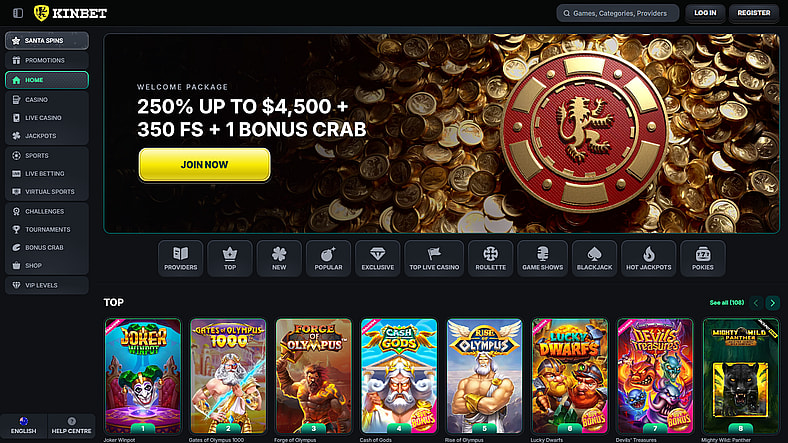This screenshot has width=788, height=443.
Task: Open the Gates of Olympus 1000 thumbnail
Action: point(228,376)
